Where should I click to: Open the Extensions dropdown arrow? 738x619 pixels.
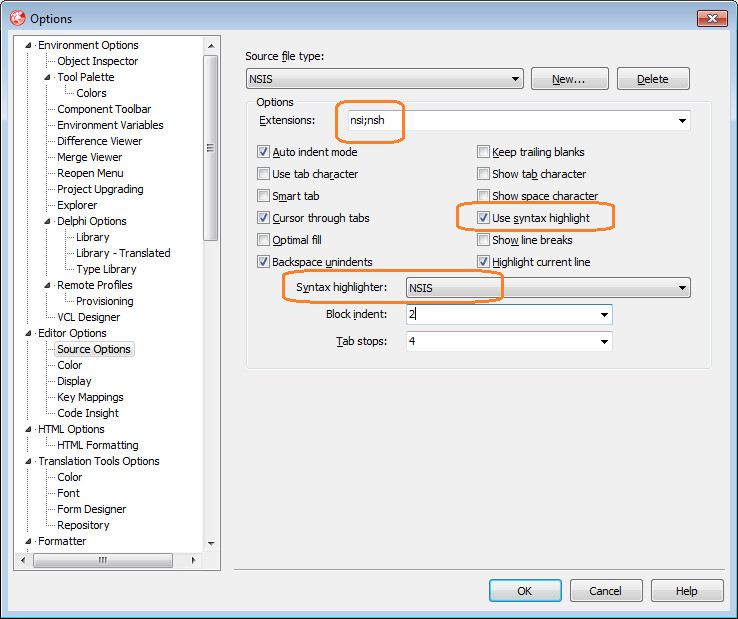point(682,121)
